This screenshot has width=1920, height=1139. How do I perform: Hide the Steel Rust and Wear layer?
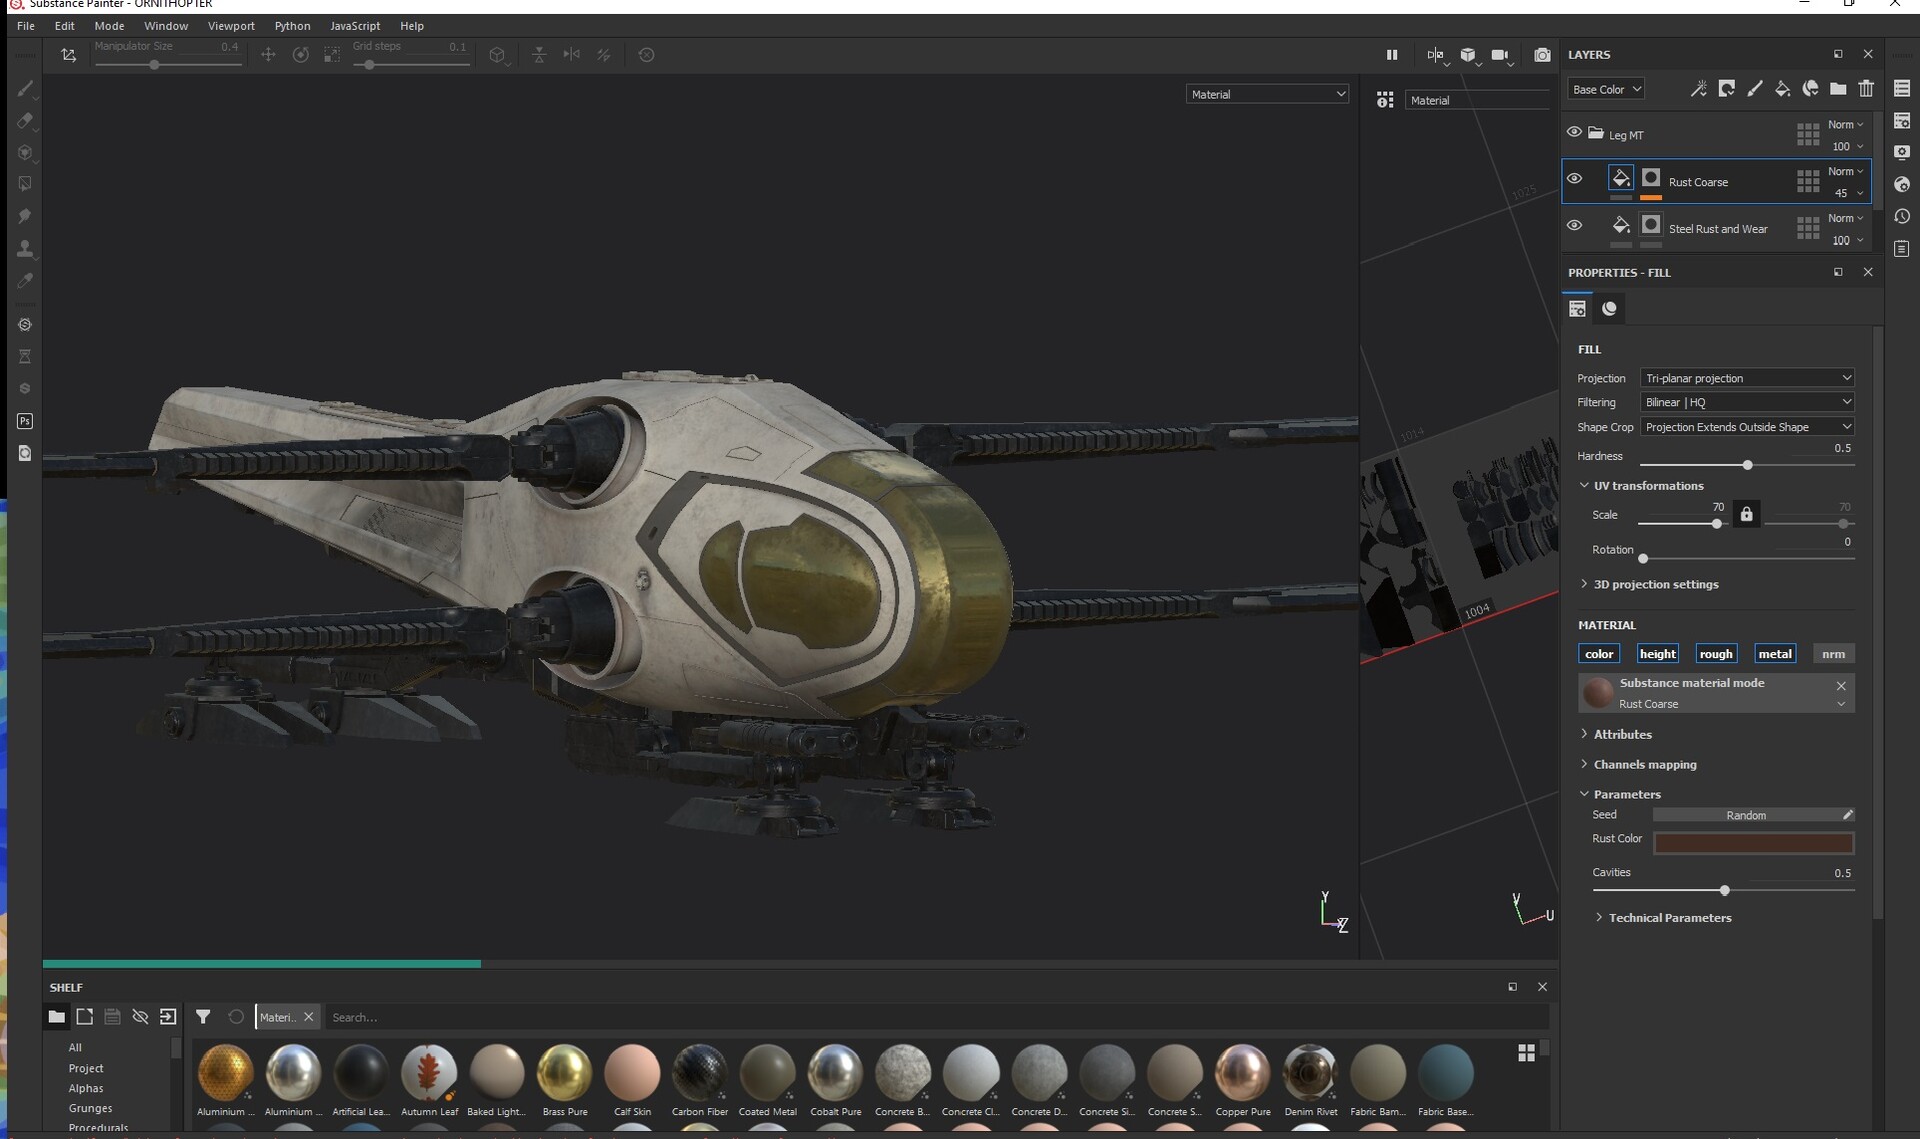click(1574, 225)
